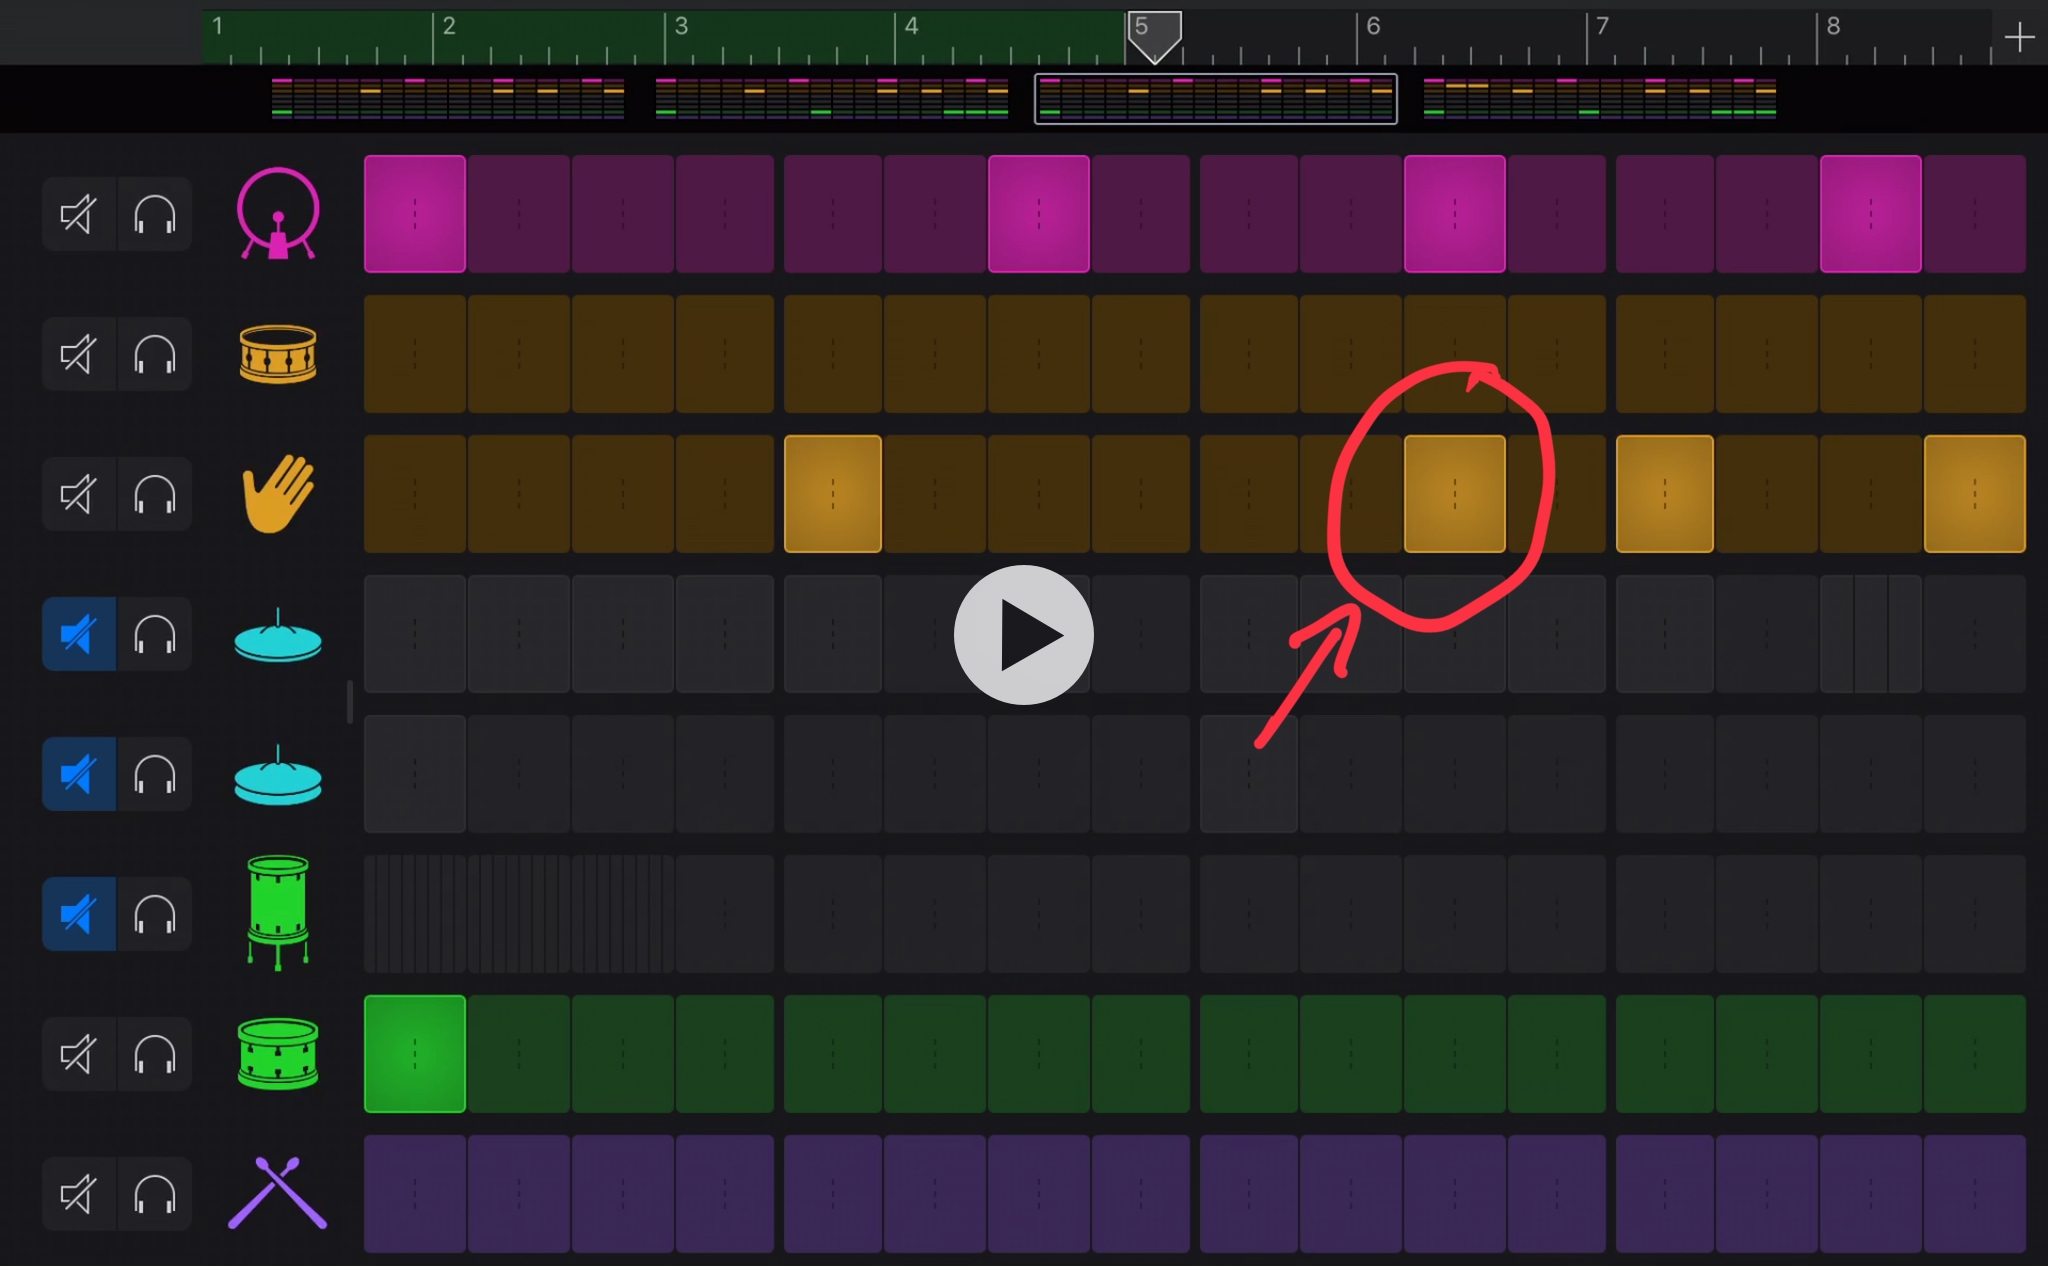Select the first cyan hi-hat cymbal icon

(x=278, y=636)
